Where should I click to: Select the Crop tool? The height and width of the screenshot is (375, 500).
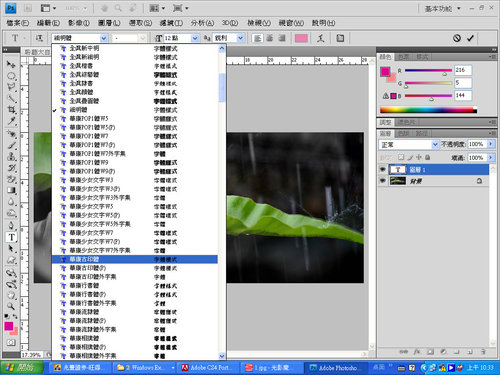[x=12, y=109]
